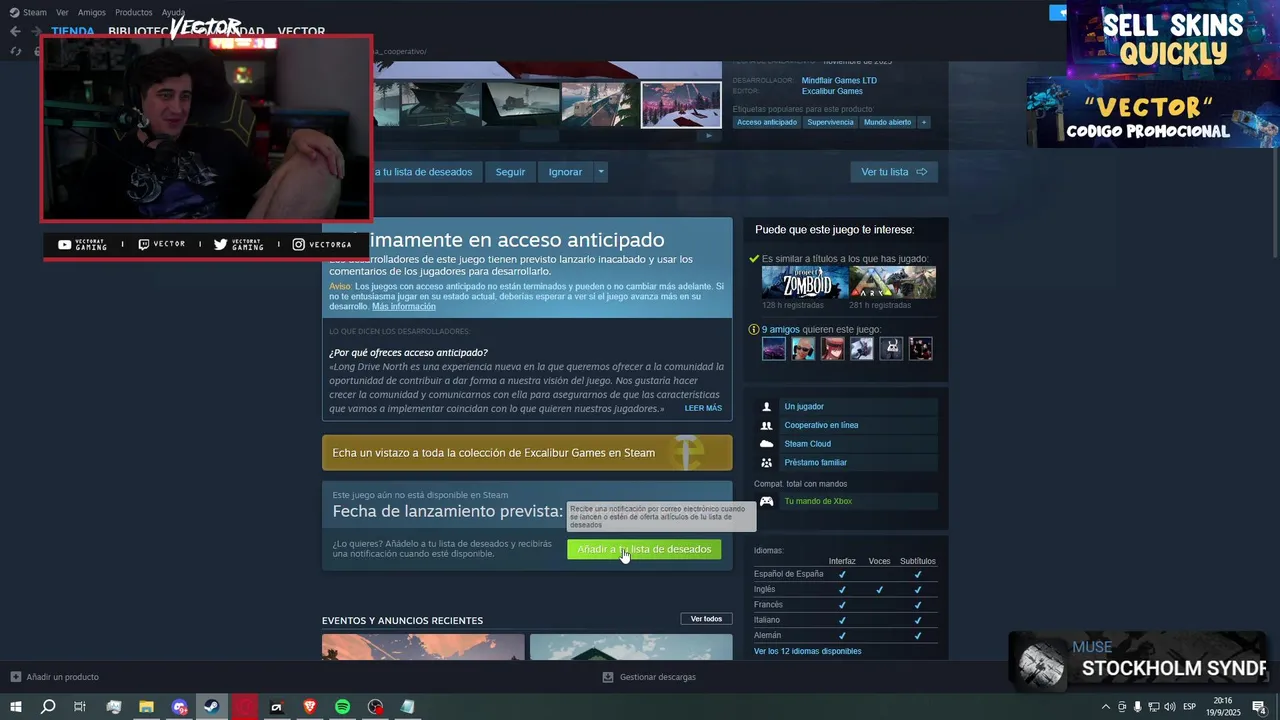Click the first event thumbnail under Eventos
Viewport: 1280px width, 720px height.
pos(423,647)
